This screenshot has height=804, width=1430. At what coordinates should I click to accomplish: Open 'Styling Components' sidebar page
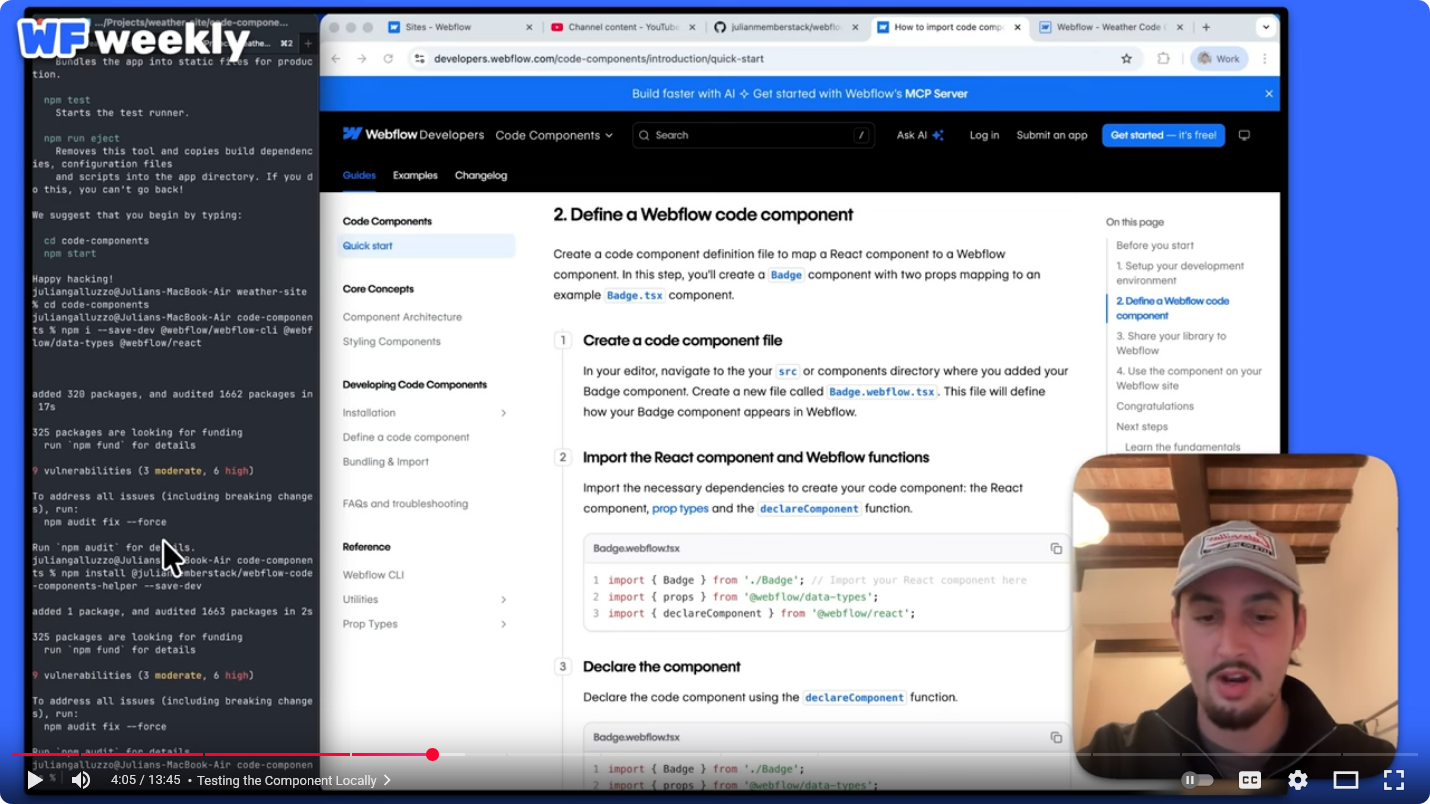(391, 342)
